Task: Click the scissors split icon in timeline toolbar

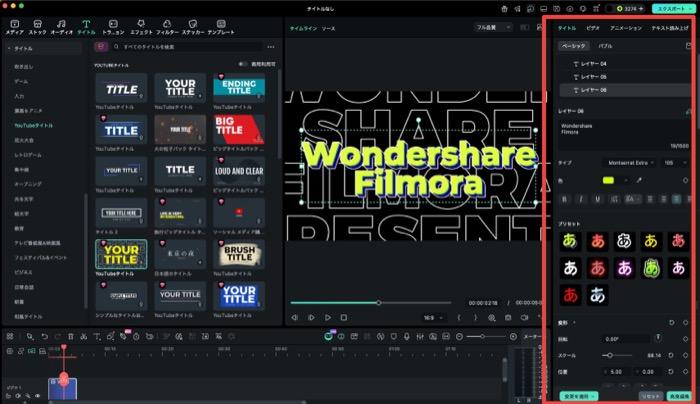Action: pos(83,337)
